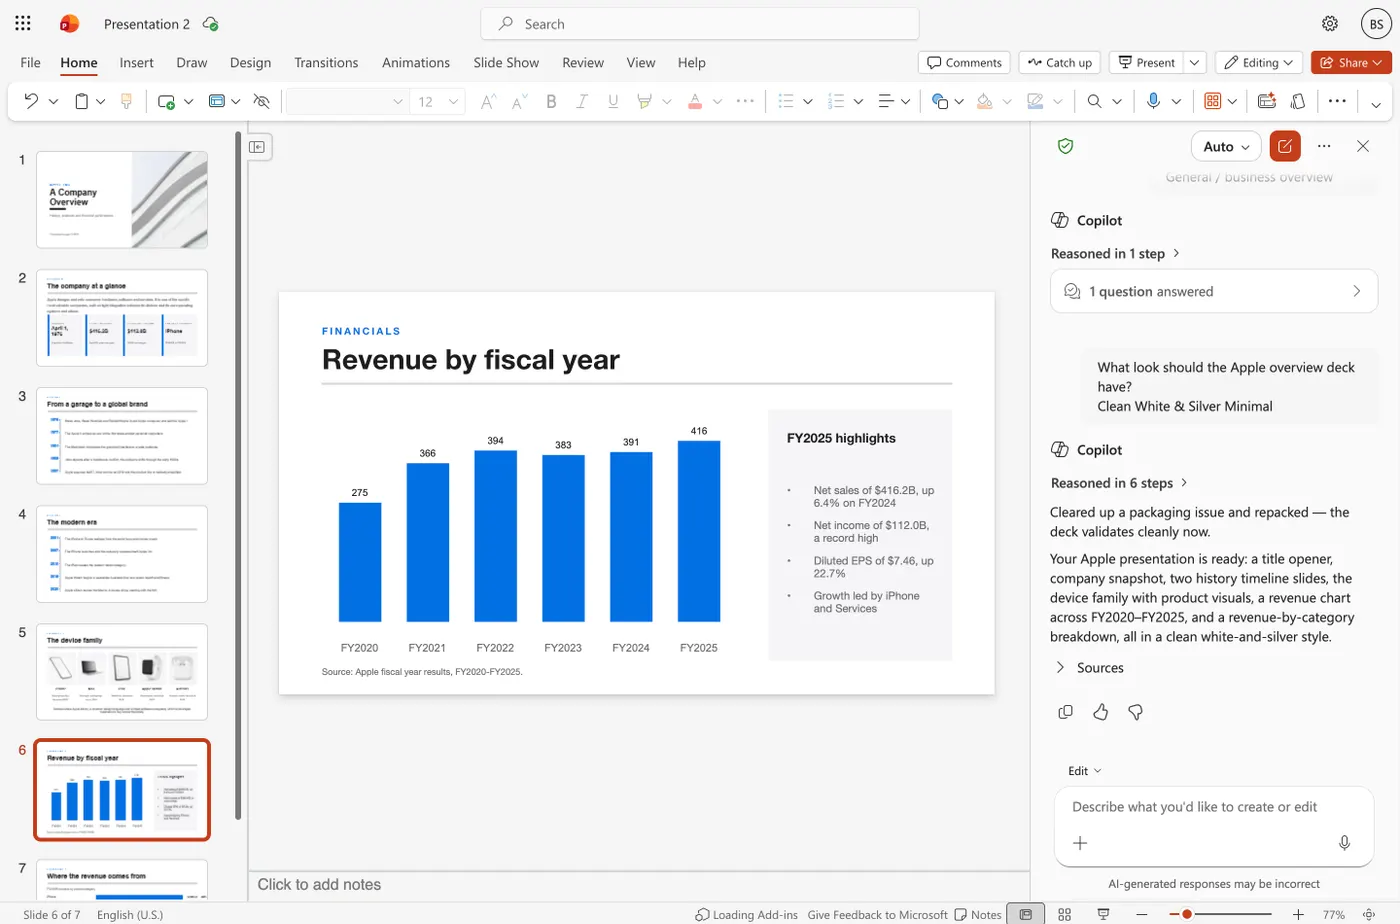1400x924 pixels.
Task: Click the slide Layout icon
Action: coord(217,101)
